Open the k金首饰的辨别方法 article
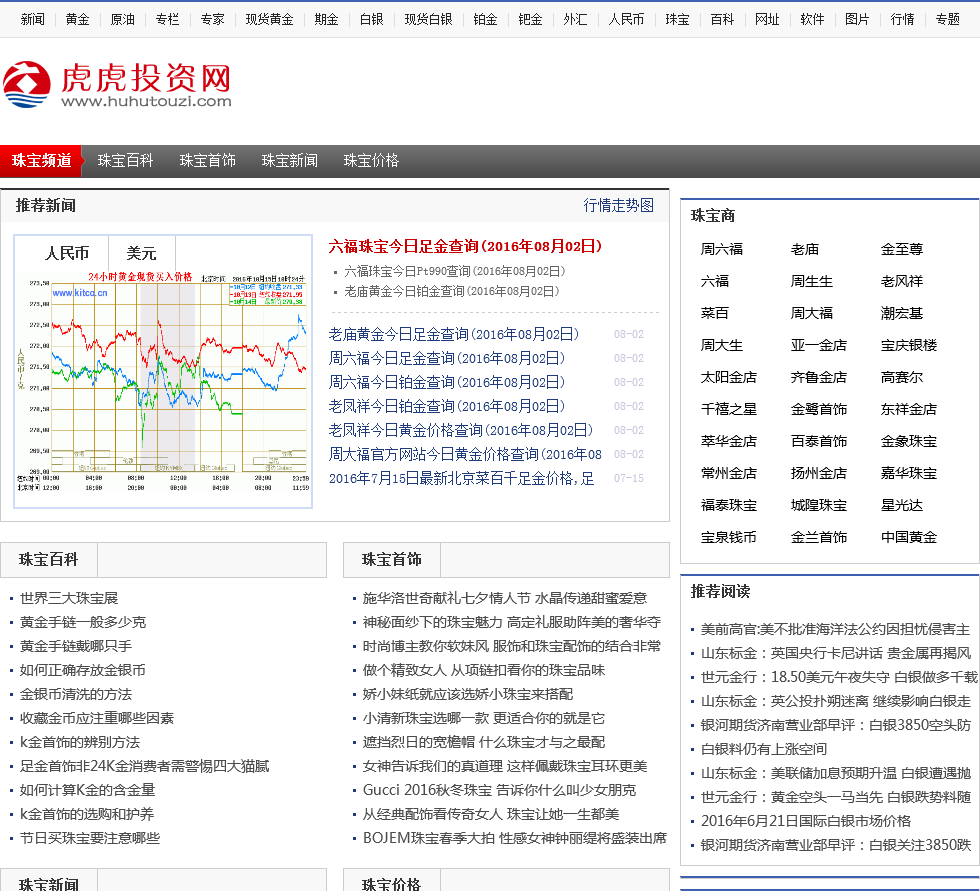The image size is (980, 891). click(80, 742)
